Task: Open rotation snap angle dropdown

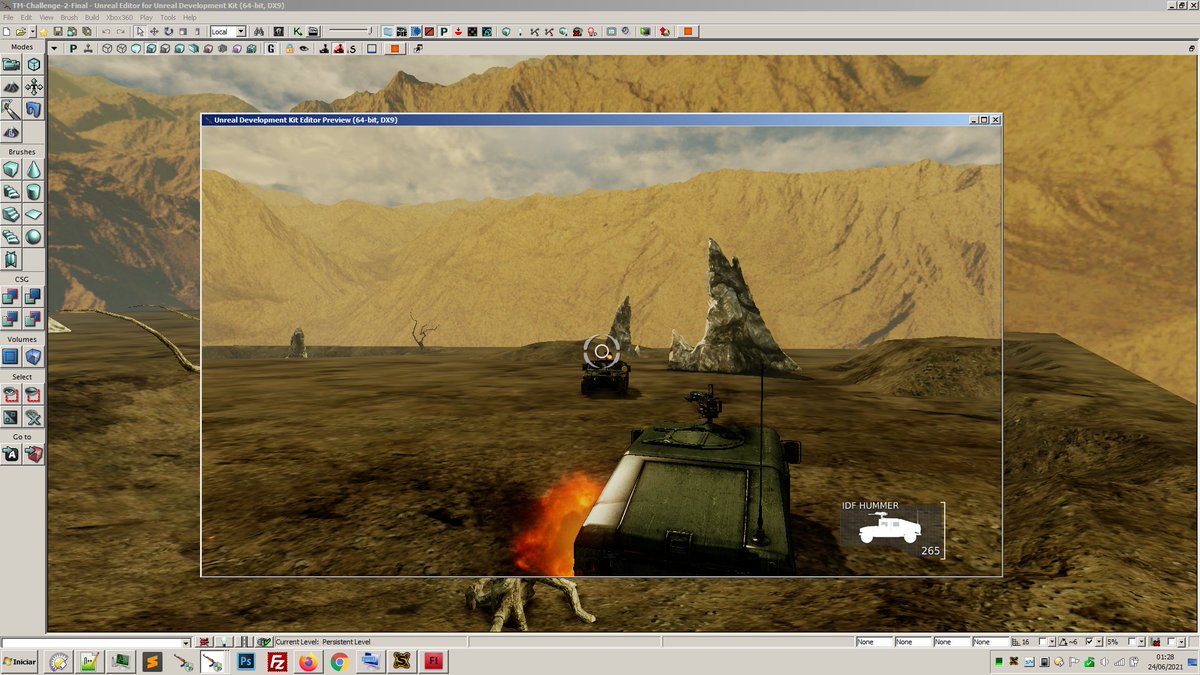Action: pyautogui.click(x=1099, y=641)
